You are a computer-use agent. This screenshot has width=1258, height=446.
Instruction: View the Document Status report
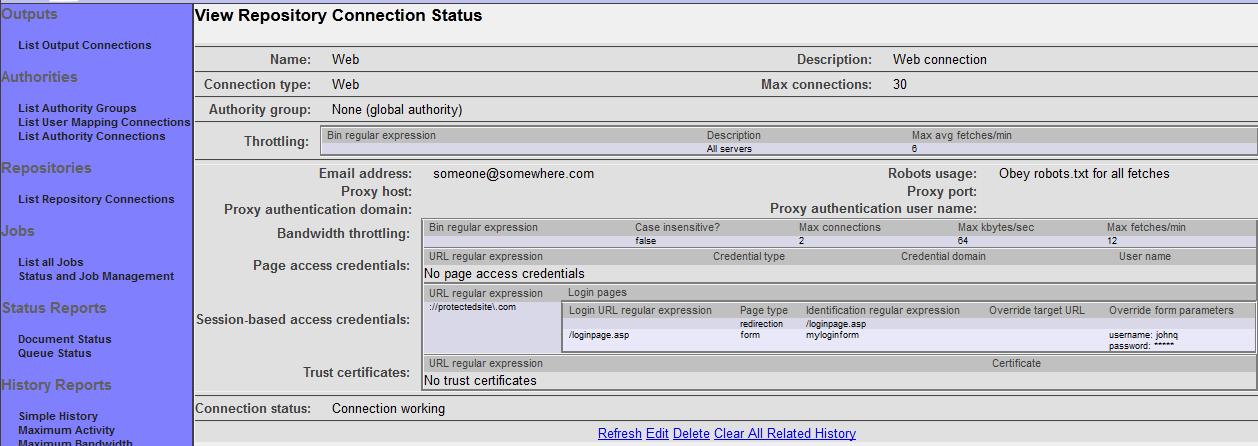tap(65, 339)
